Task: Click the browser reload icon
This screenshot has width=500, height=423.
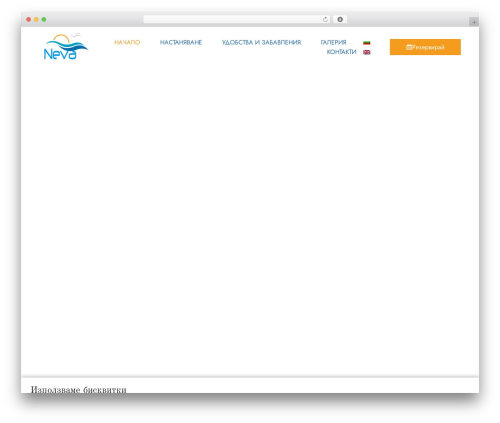Action: click(x=325, y=19)
